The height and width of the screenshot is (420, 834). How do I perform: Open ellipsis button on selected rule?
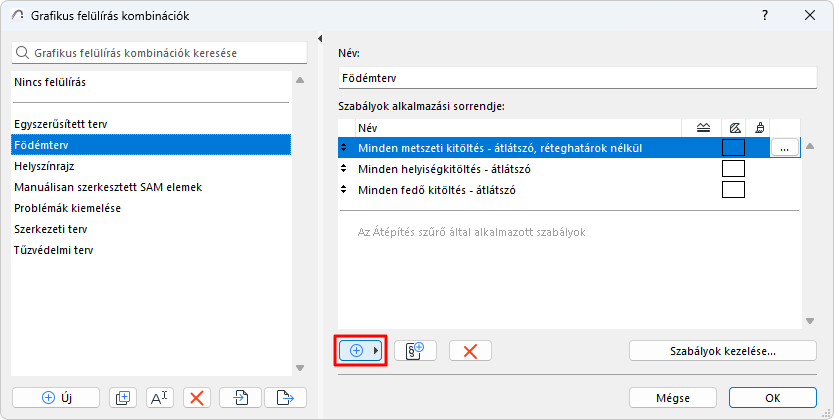785,148
